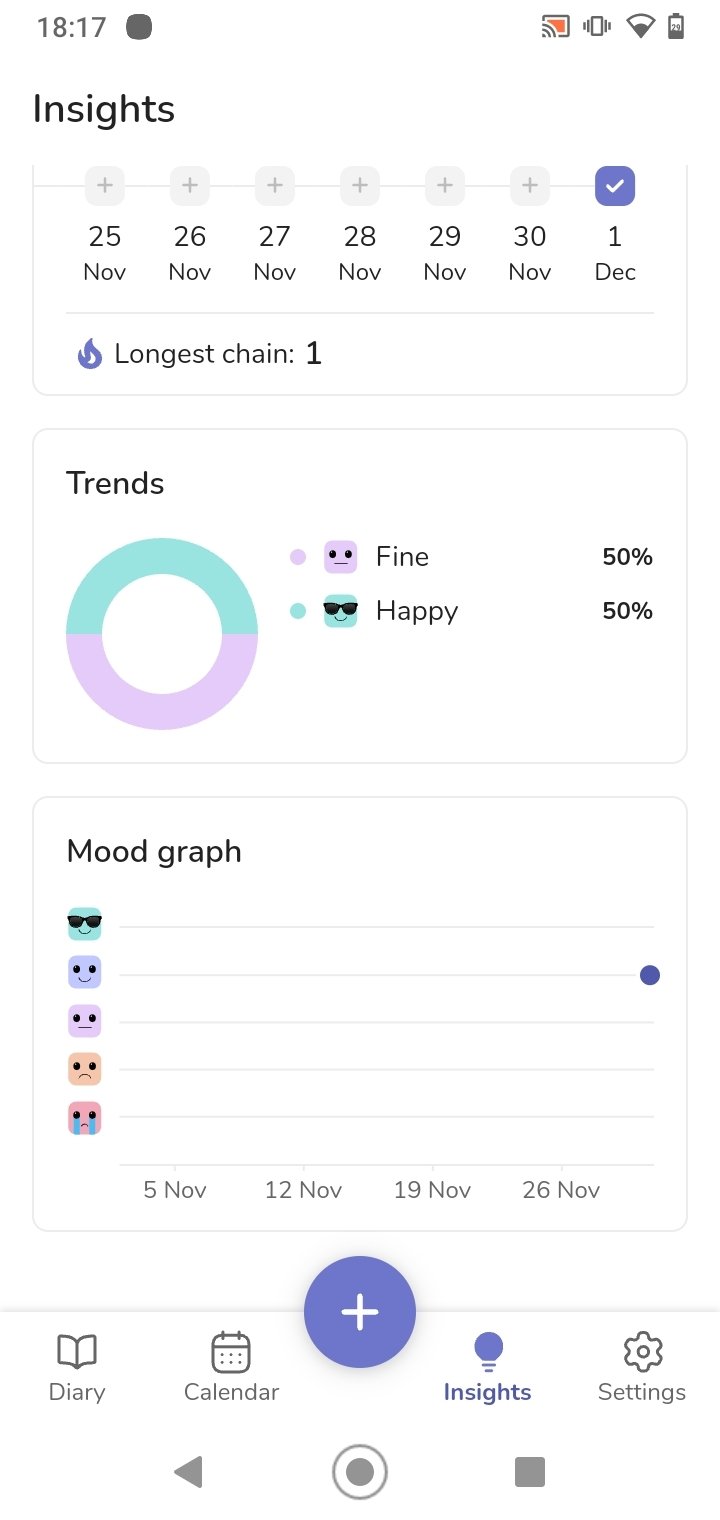This screenshot has height=1520, width=720.
Task: Tap the blue smiling face in Mood graph
Action: pos(85,972)
